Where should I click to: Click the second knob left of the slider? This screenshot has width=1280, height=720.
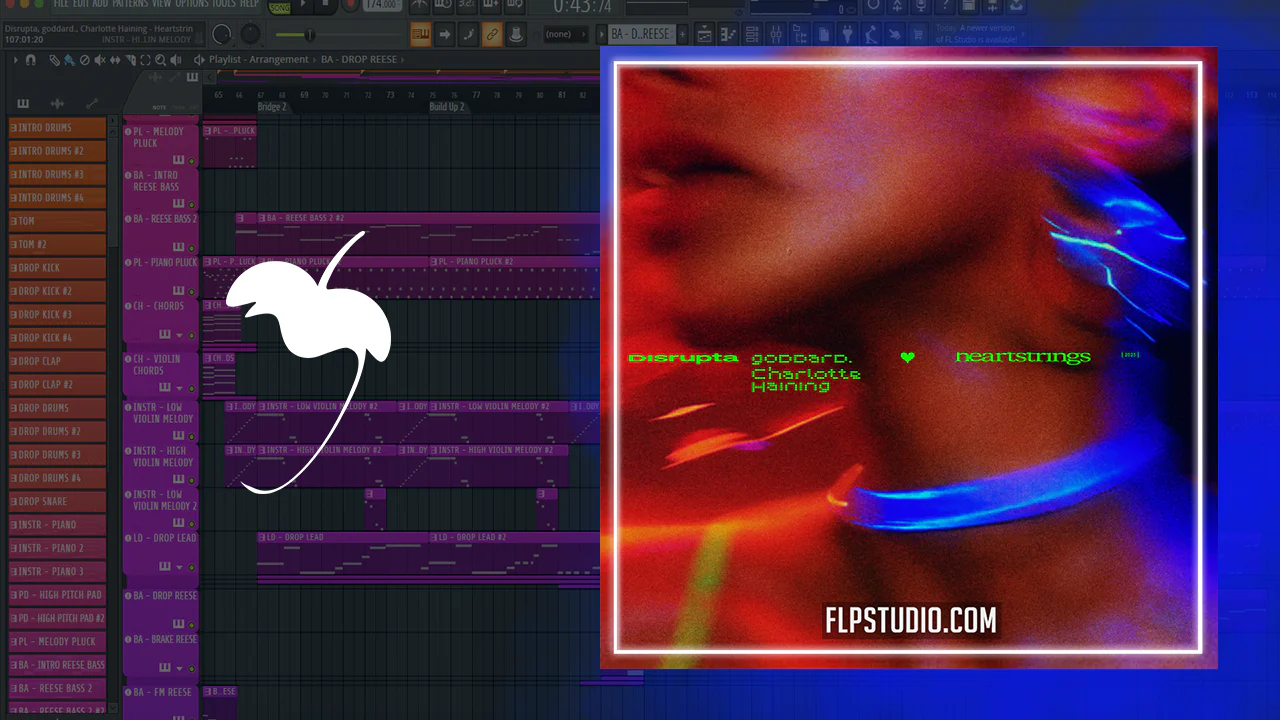point(250,35)
